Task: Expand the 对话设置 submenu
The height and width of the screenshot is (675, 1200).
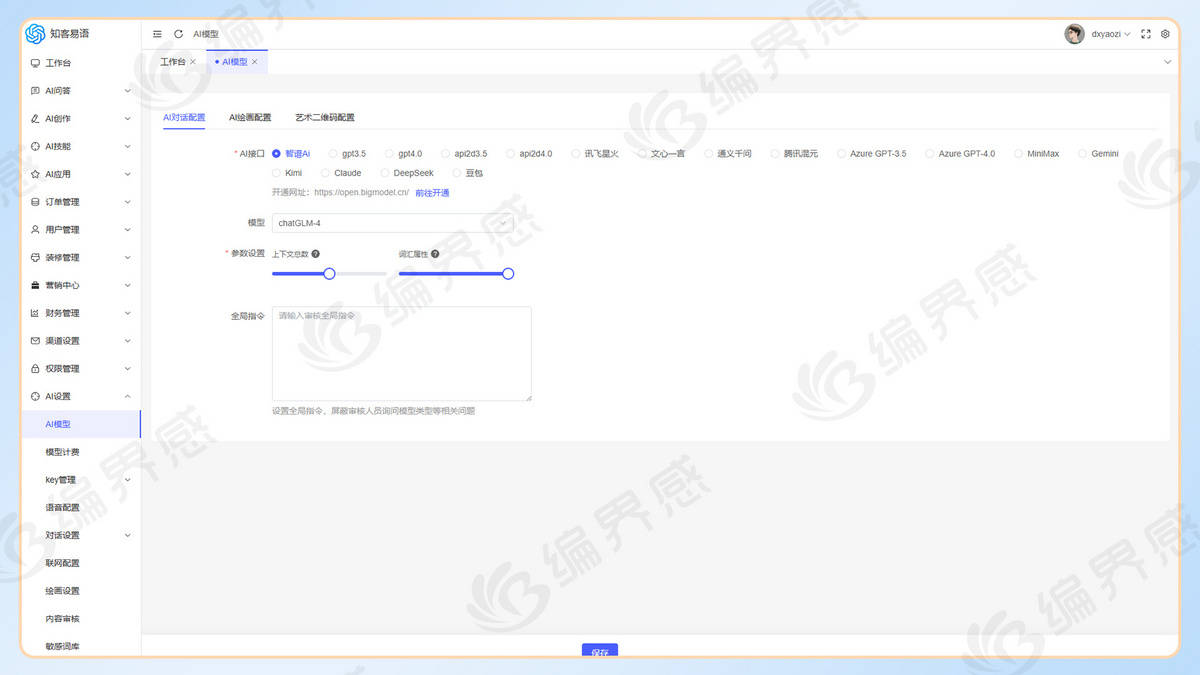Action: click(127, 535)
